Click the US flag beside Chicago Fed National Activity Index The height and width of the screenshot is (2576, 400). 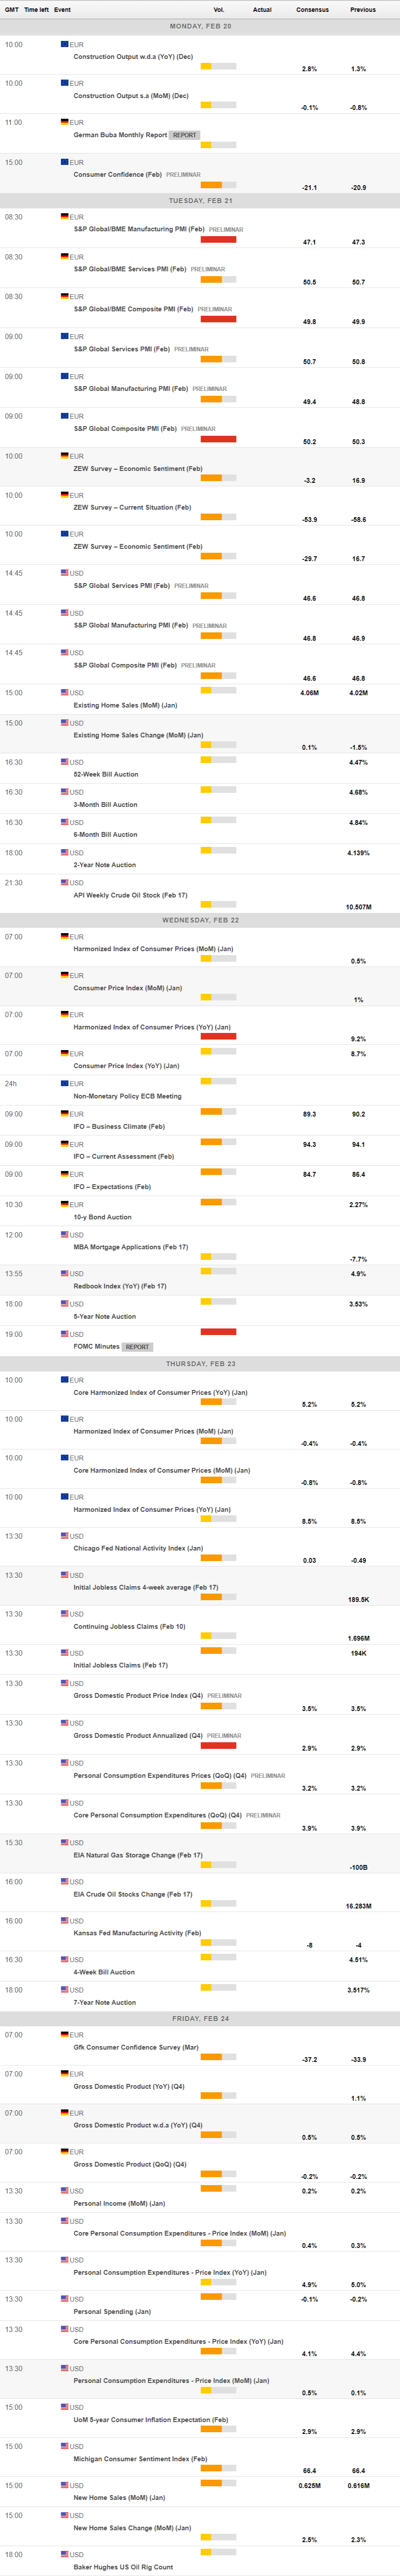coord(65,1536)
